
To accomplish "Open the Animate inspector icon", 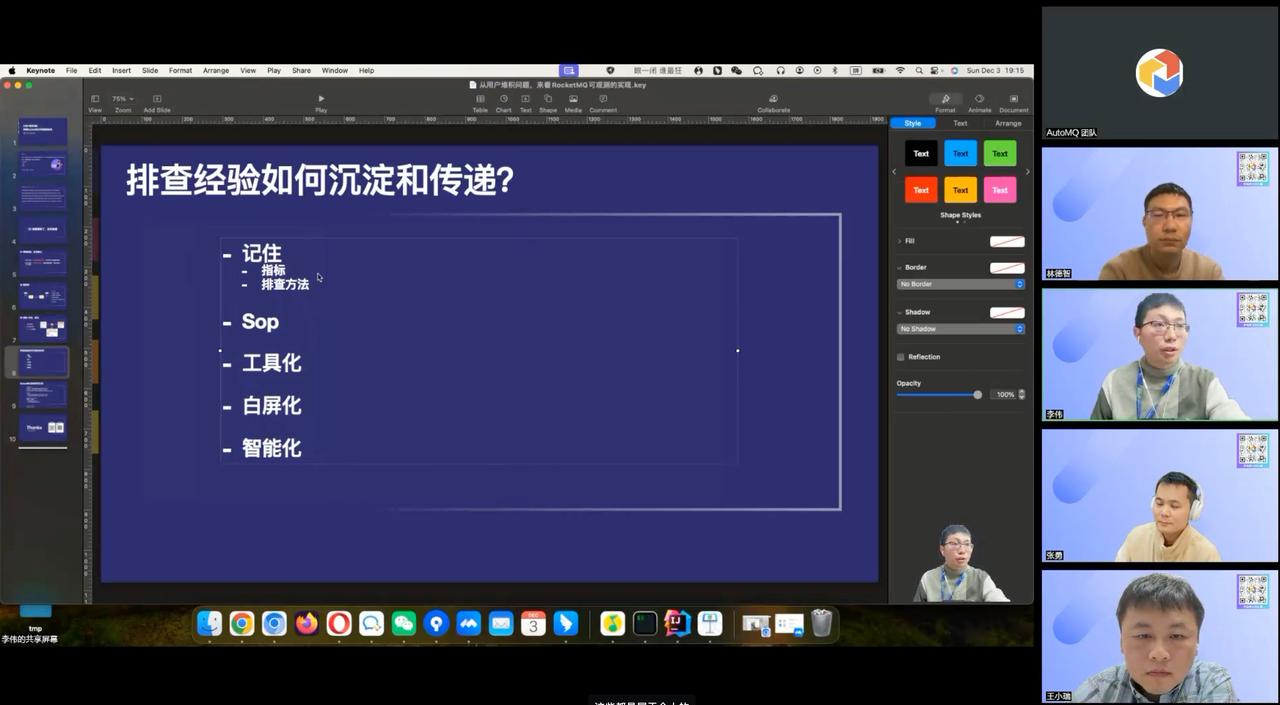I will point(979,99).
